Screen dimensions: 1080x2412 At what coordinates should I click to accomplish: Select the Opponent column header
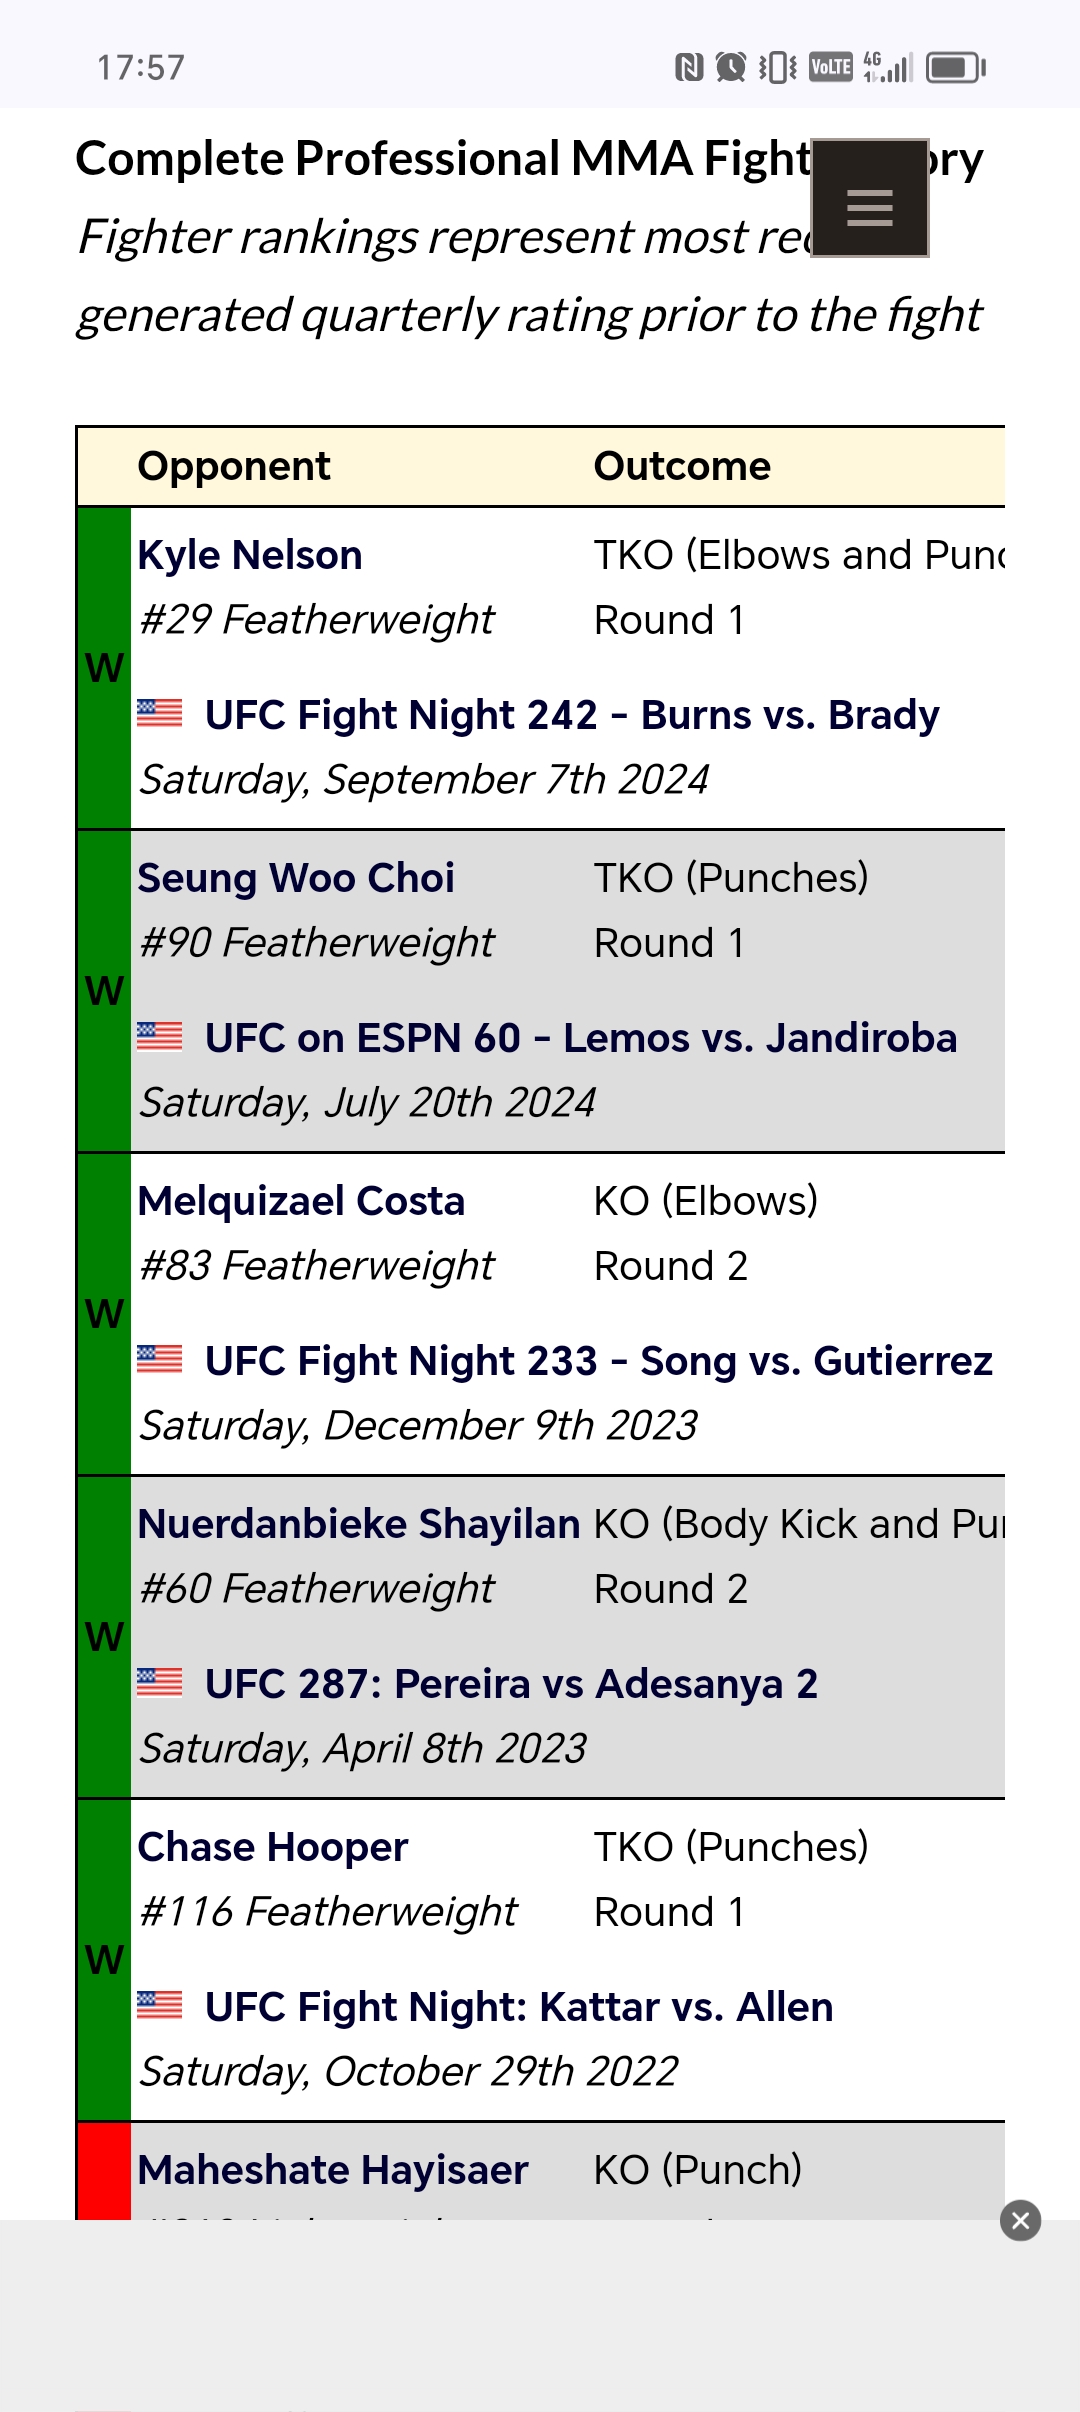(x=234, y=466)
